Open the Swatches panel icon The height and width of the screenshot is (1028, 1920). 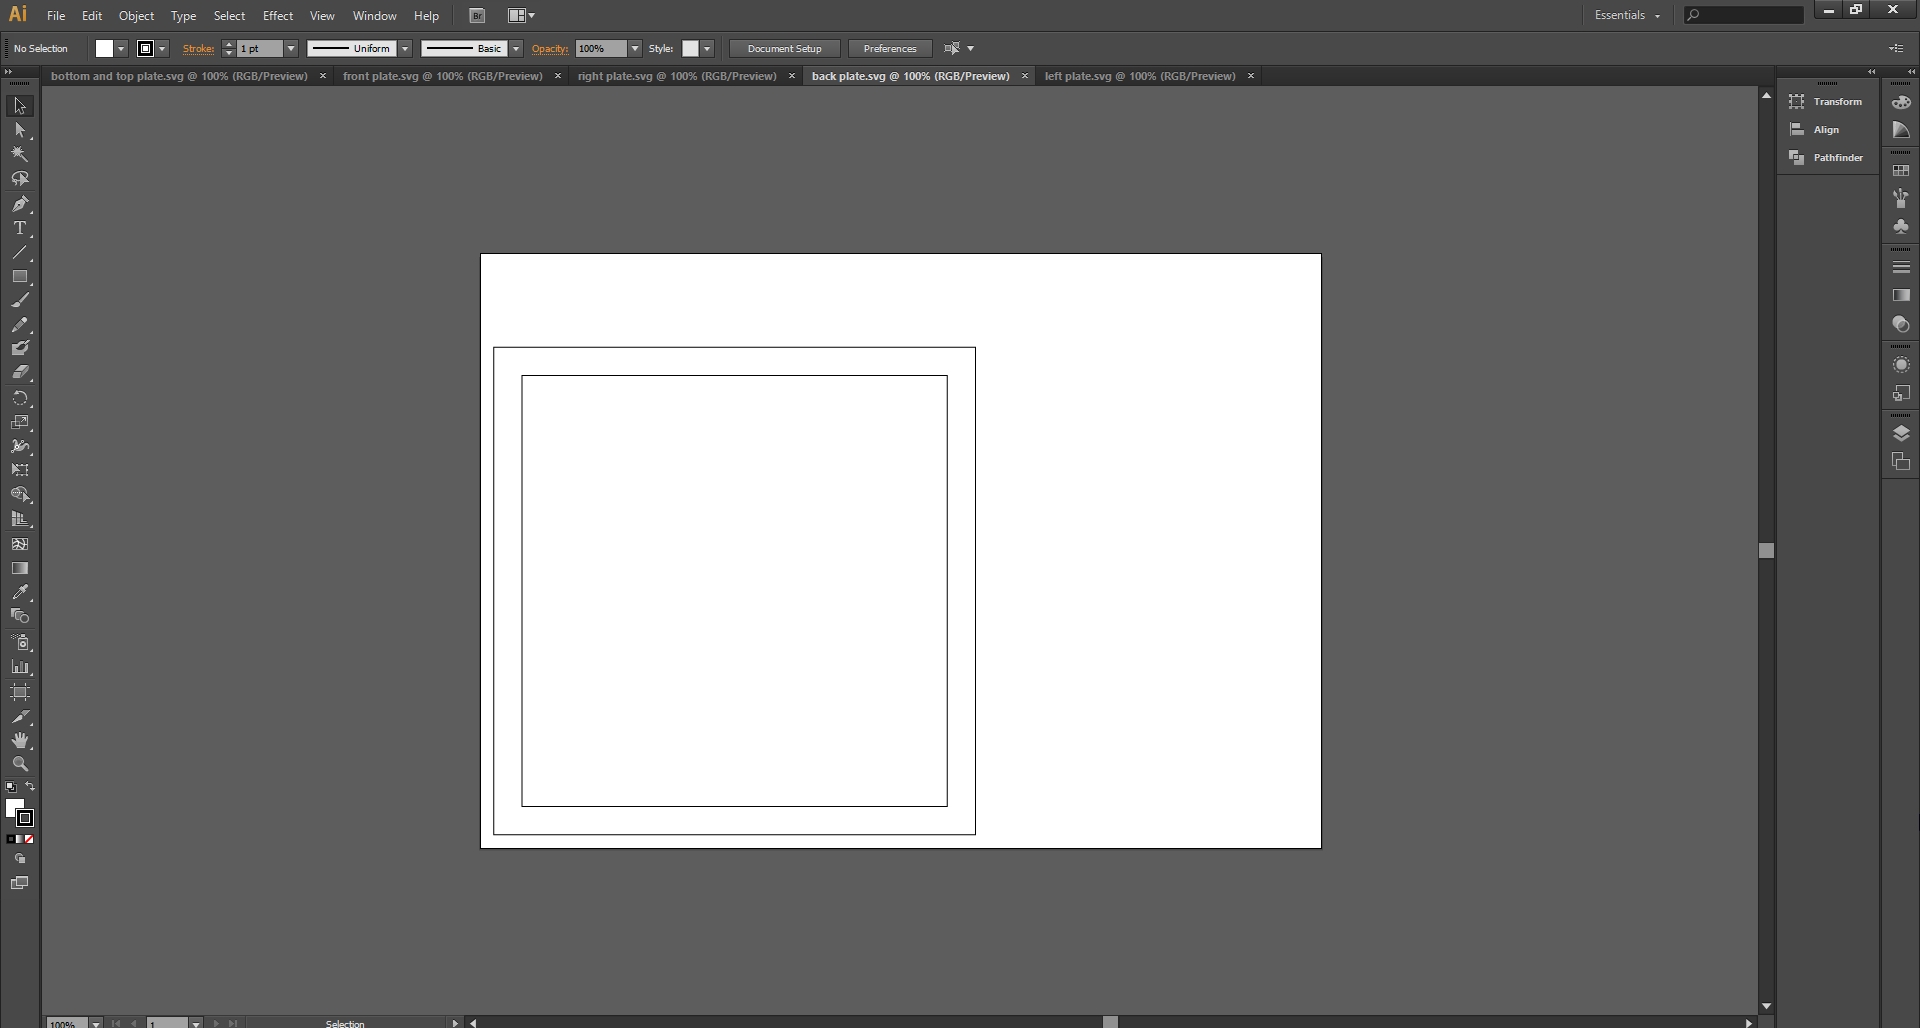(1901, 171)
